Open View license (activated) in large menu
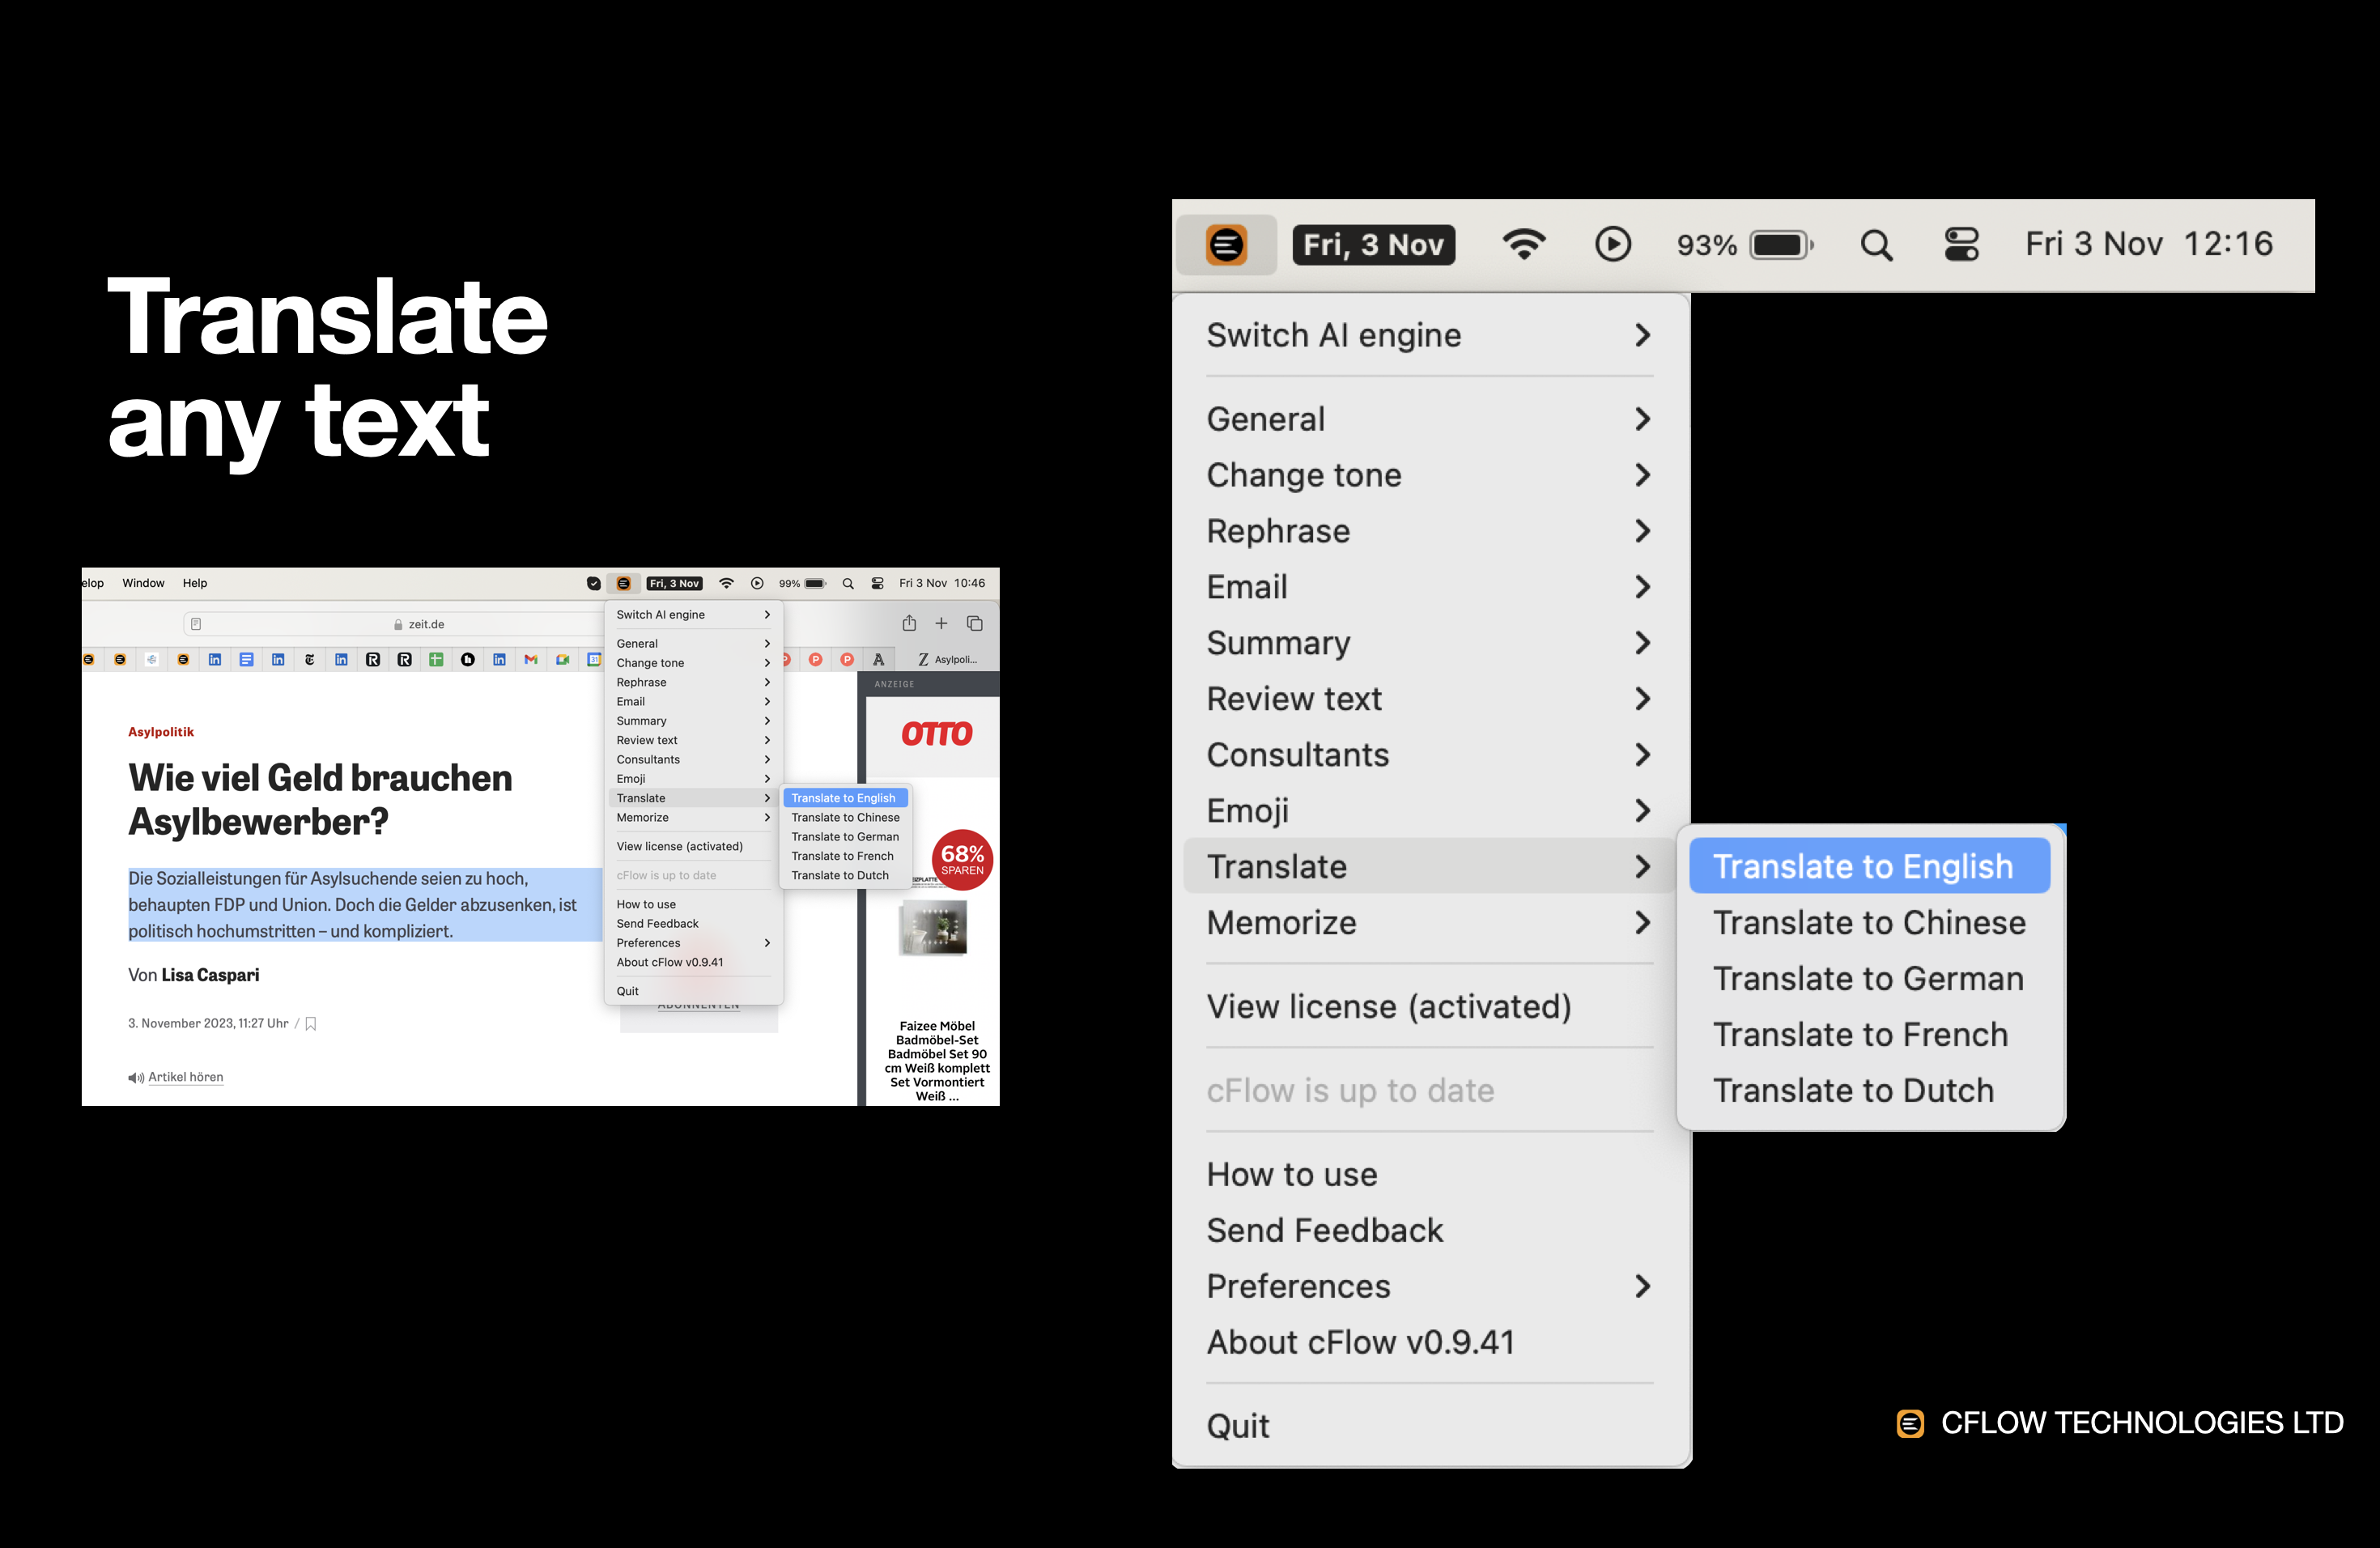This screenshot has width=2380, height=1548. 1388,1006
